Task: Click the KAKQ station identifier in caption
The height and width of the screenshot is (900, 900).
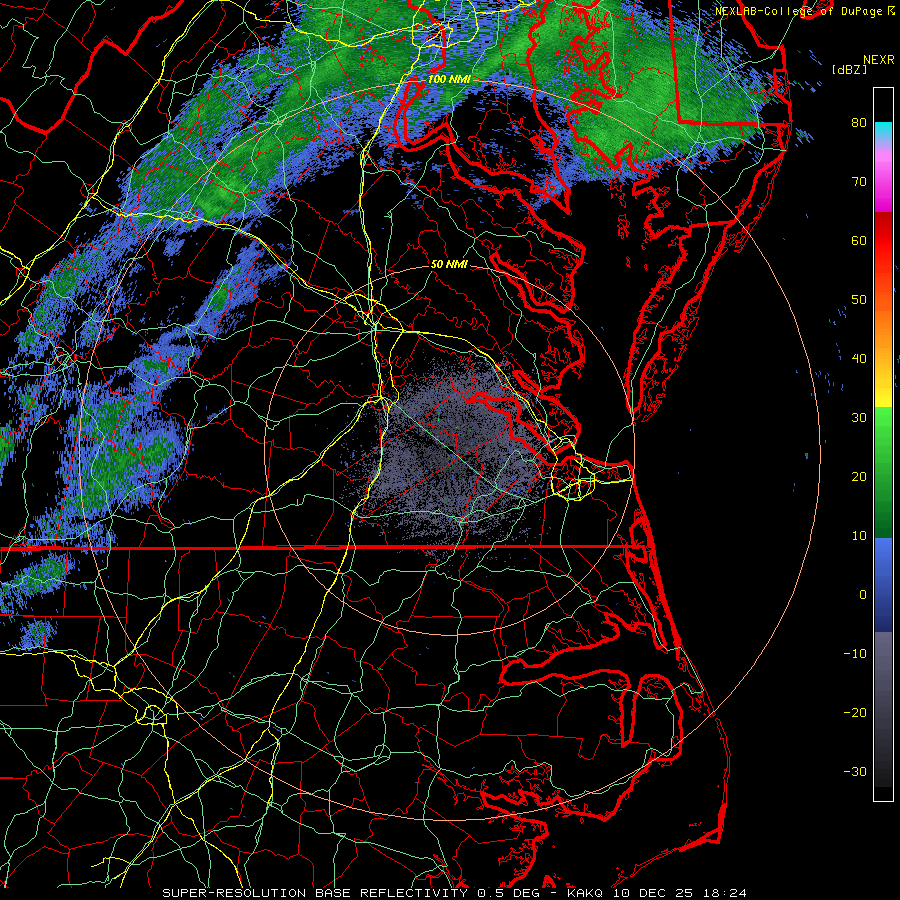Action: 585,893
